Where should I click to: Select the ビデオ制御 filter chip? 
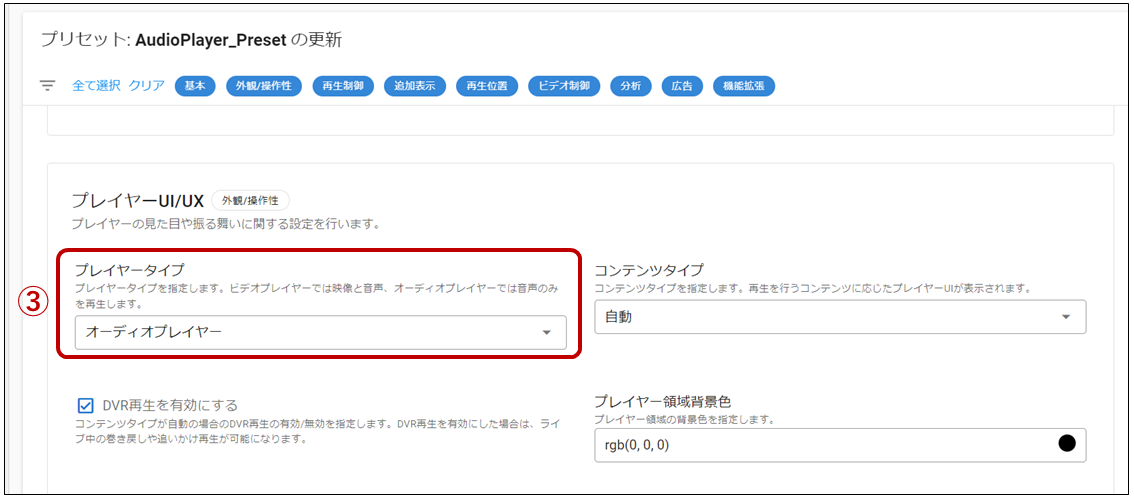564,86
